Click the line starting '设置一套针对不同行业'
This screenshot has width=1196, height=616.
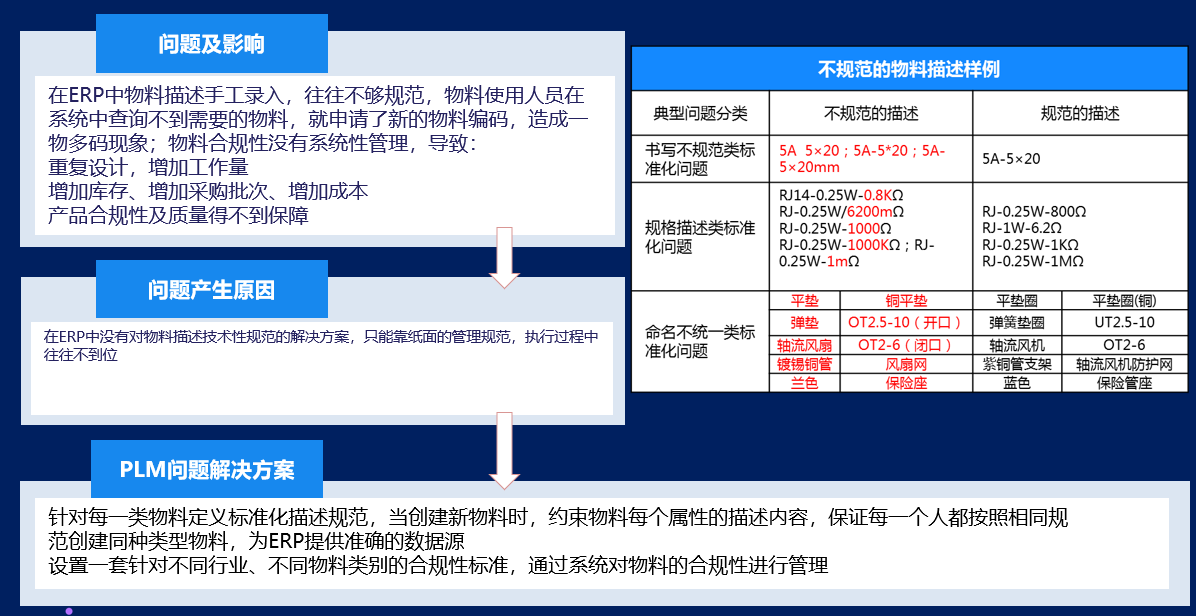pyautogui.click(x=438, y=566)
